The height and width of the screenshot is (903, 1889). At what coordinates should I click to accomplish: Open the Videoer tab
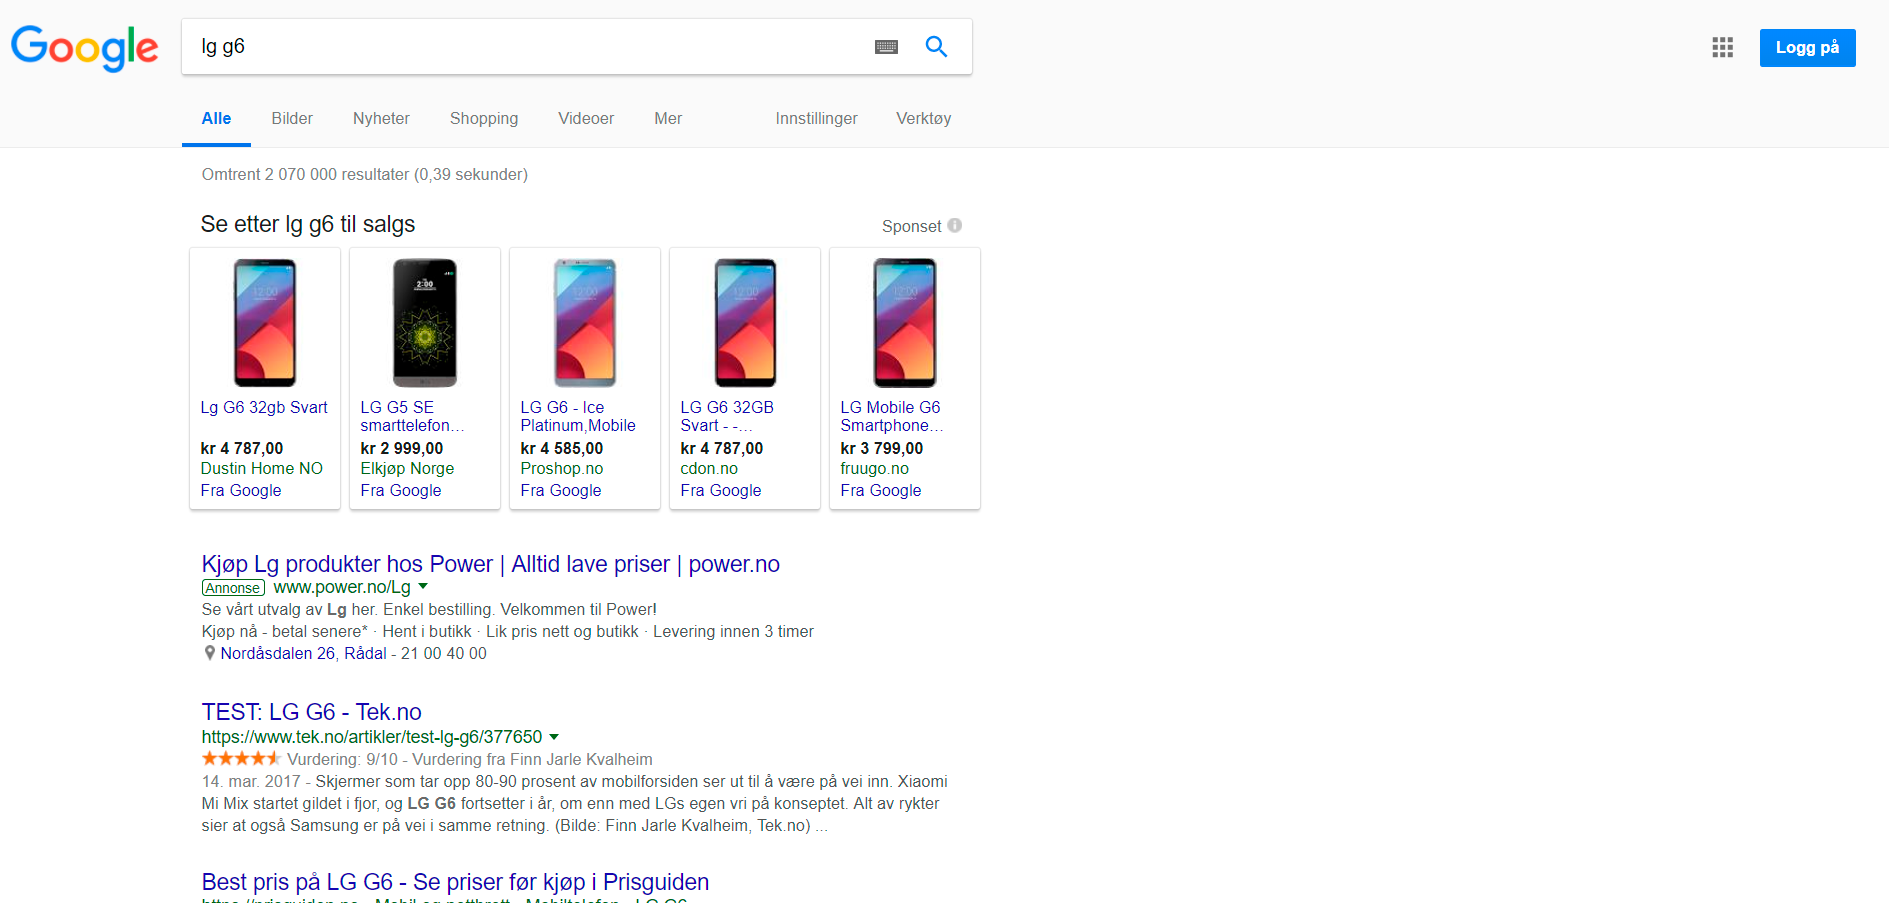(x=586, y=118)
